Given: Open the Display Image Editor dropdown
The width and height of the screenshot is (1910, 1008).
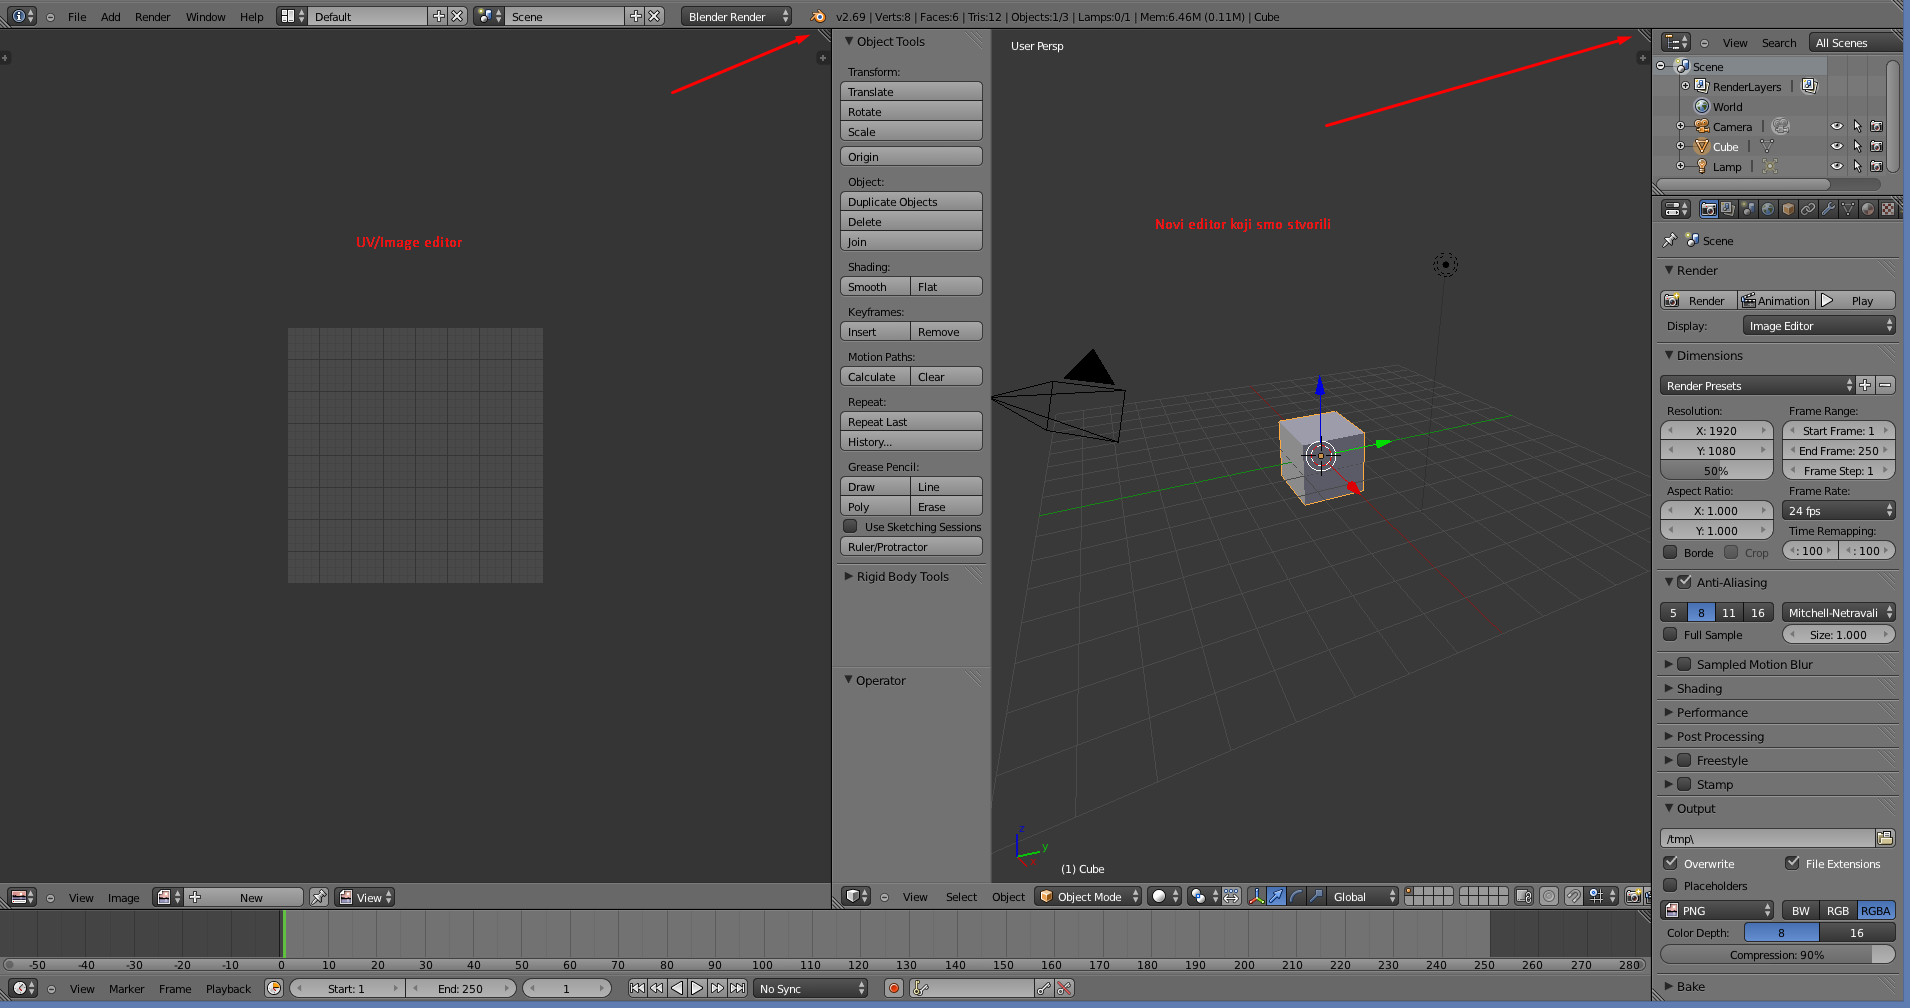Looking at the screenshot, I should tap(1819, 326).
